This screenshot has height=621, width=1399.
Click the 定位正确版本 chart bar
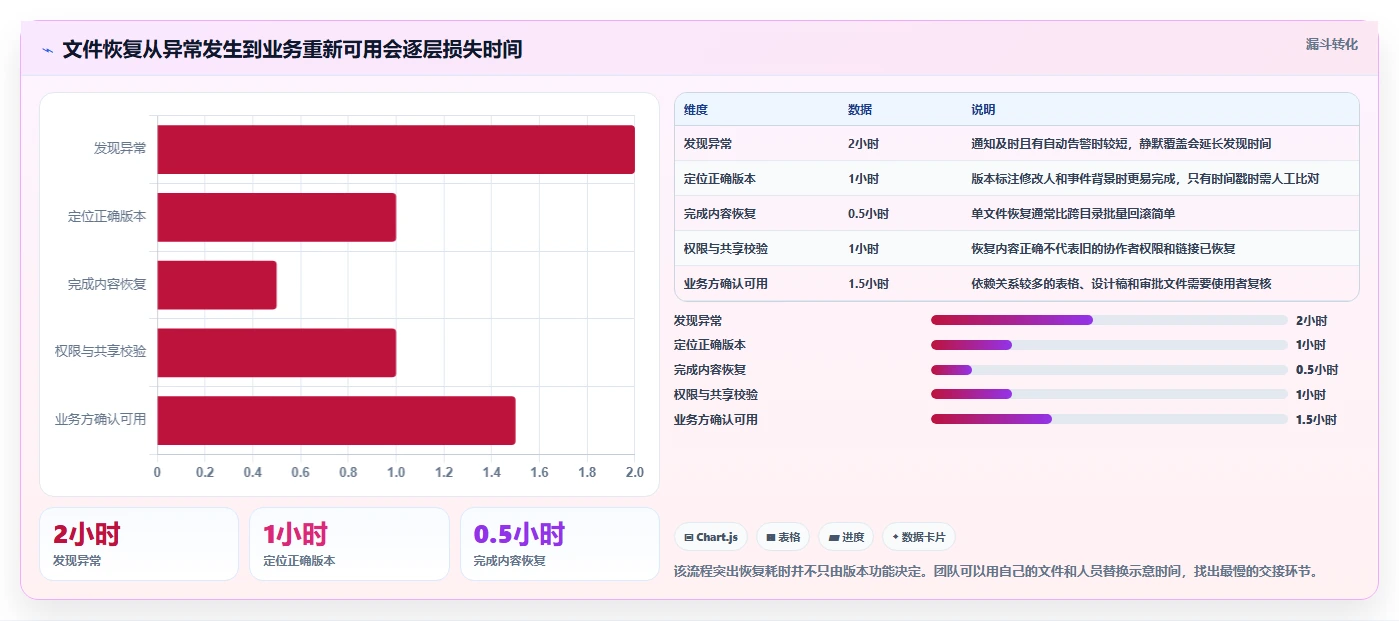277,217
